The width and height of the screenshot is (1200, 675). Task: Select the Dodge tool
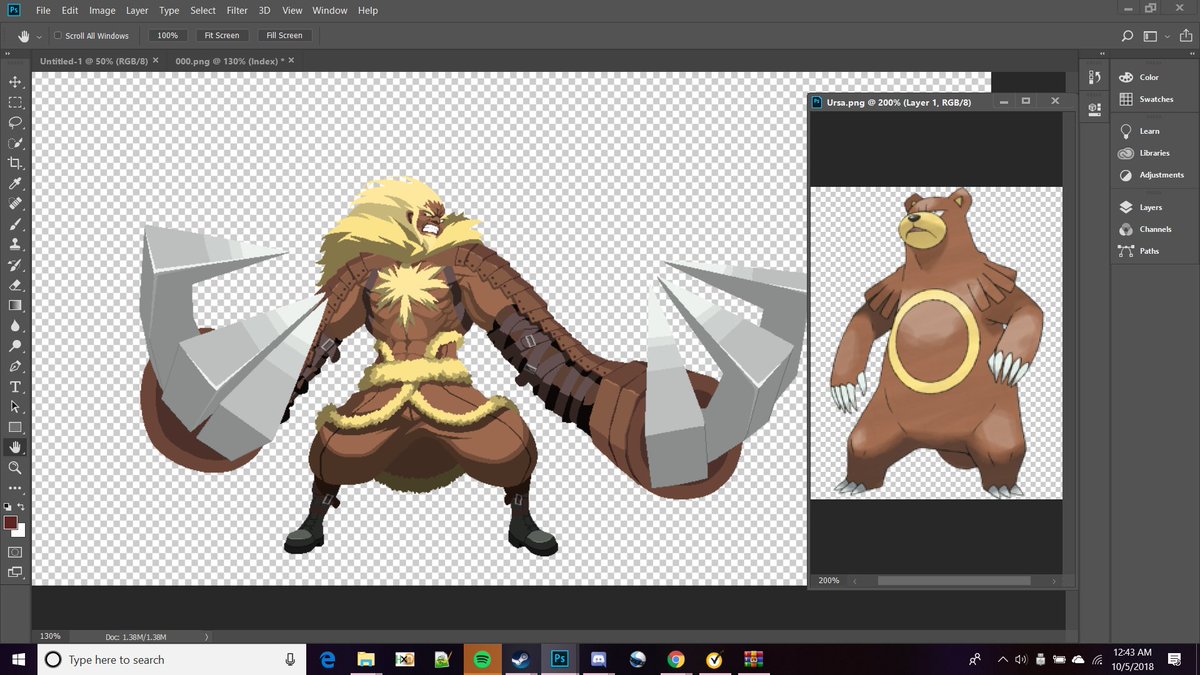[x=15, y=346]
